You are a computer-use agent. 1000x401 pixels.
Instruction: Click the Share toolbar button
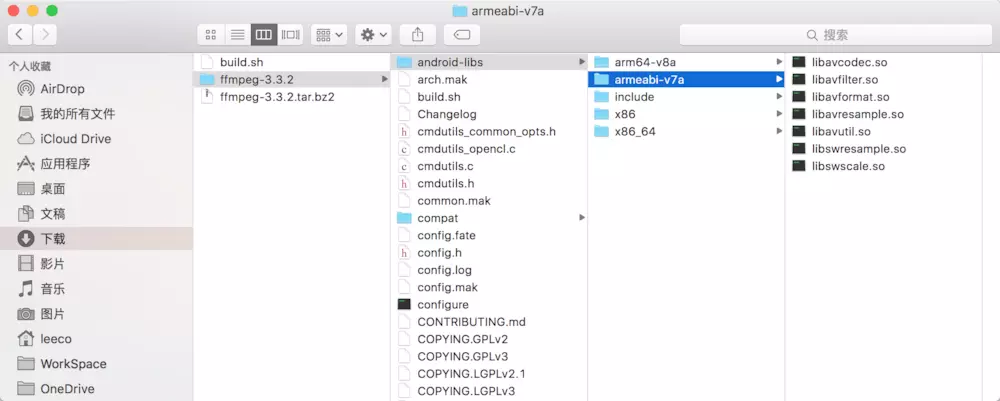pyautogui.click(x=418, y=34)
